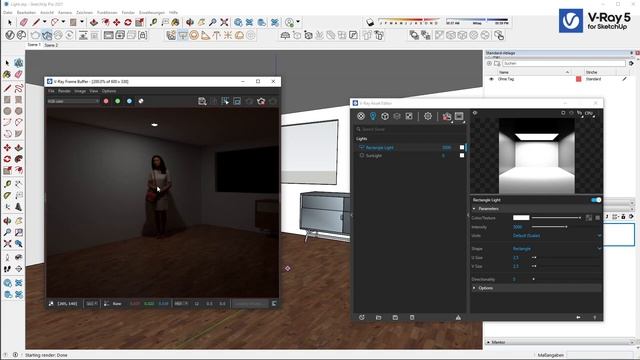Toggle blue channel in Frame Buffer

129,101
